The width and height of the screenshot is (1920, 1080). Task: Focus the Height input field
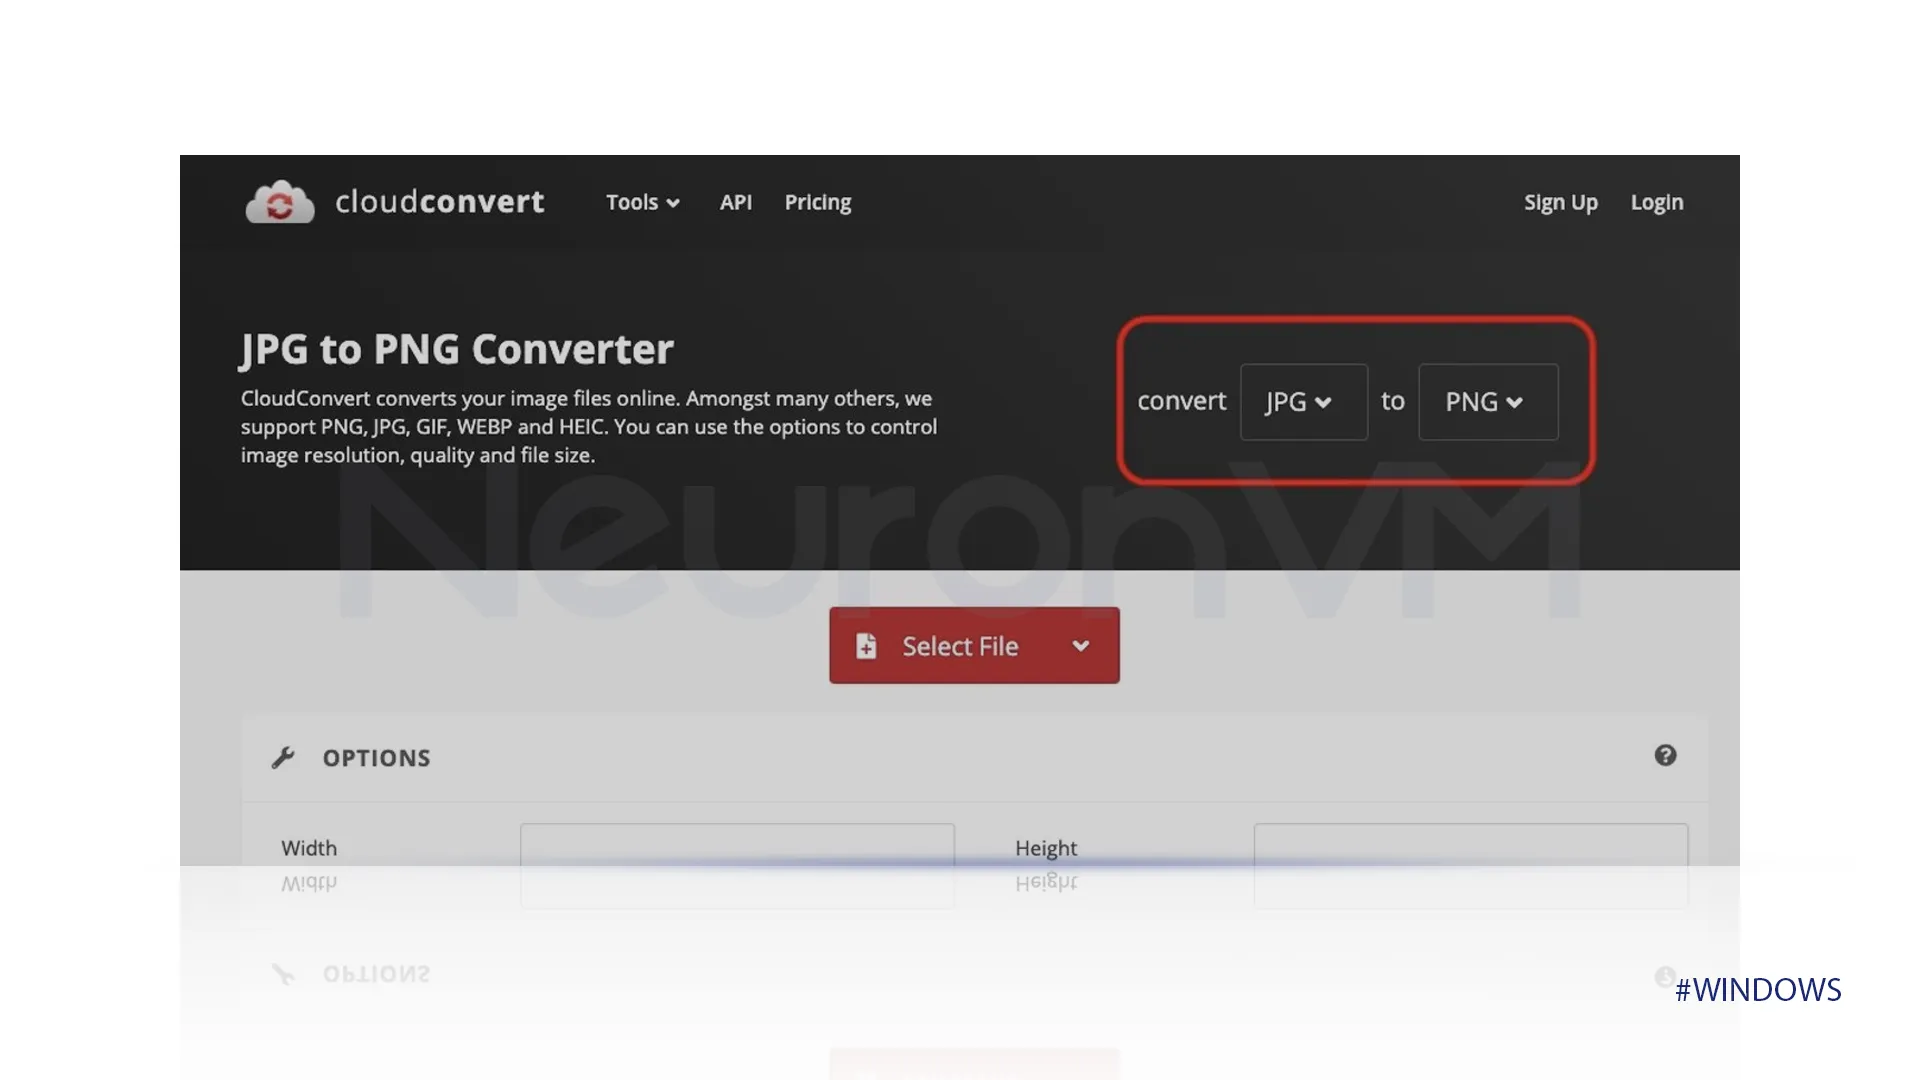tap(1471, 845)
